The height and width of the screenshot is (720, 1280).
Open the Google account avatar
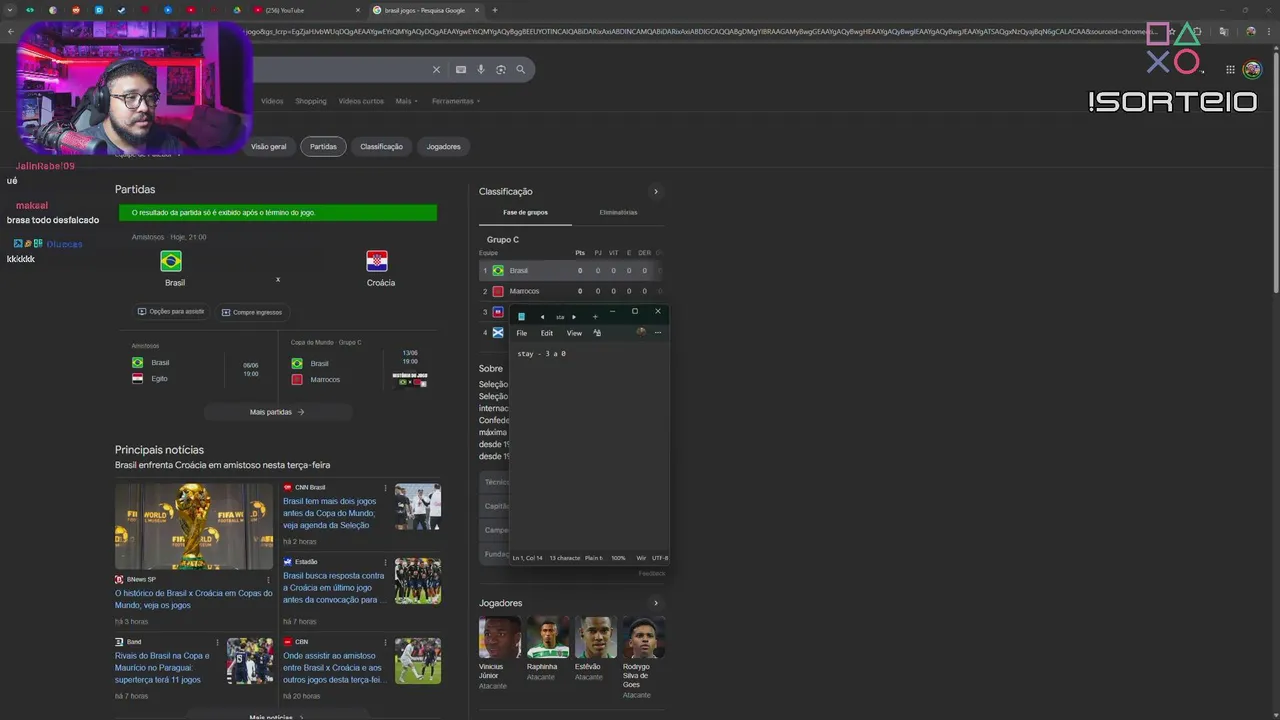(1252, 70)
